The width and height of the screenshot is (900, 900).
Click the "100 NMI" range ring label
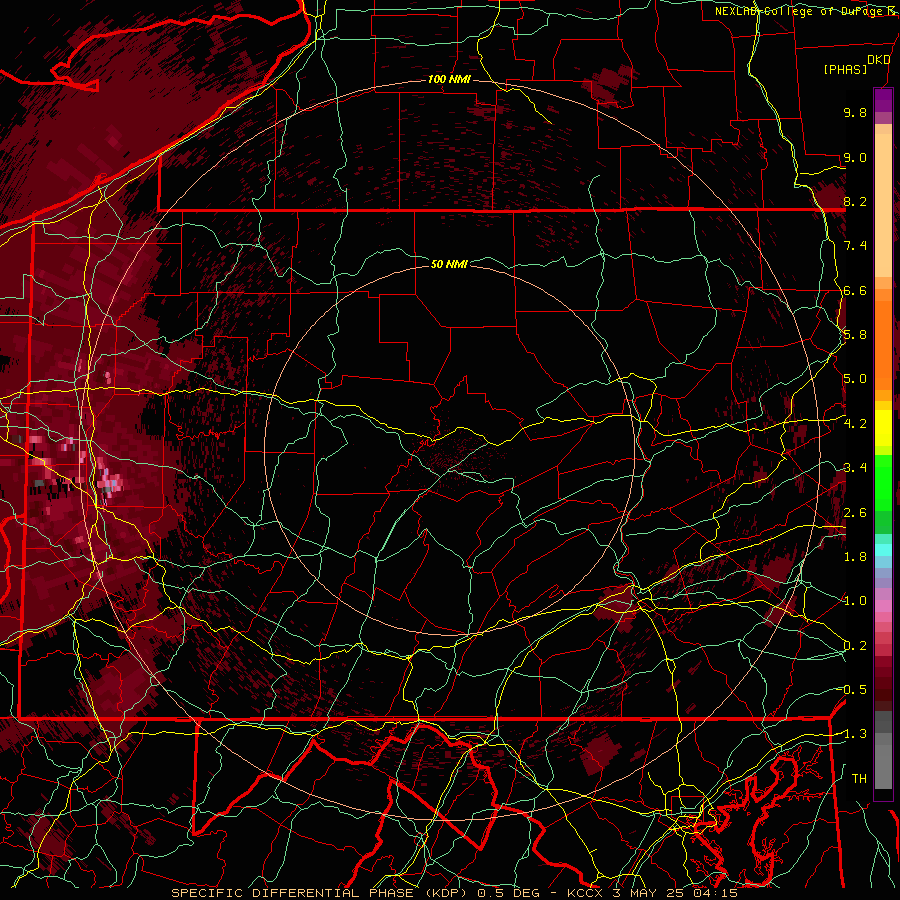(x=449, y=79)
